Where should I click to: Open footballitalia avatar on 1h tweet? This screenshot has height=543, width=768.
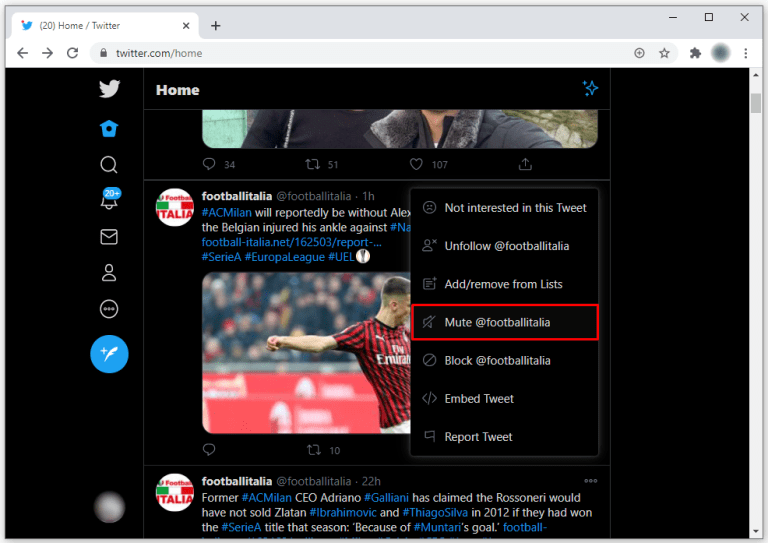tap(175, 208)
